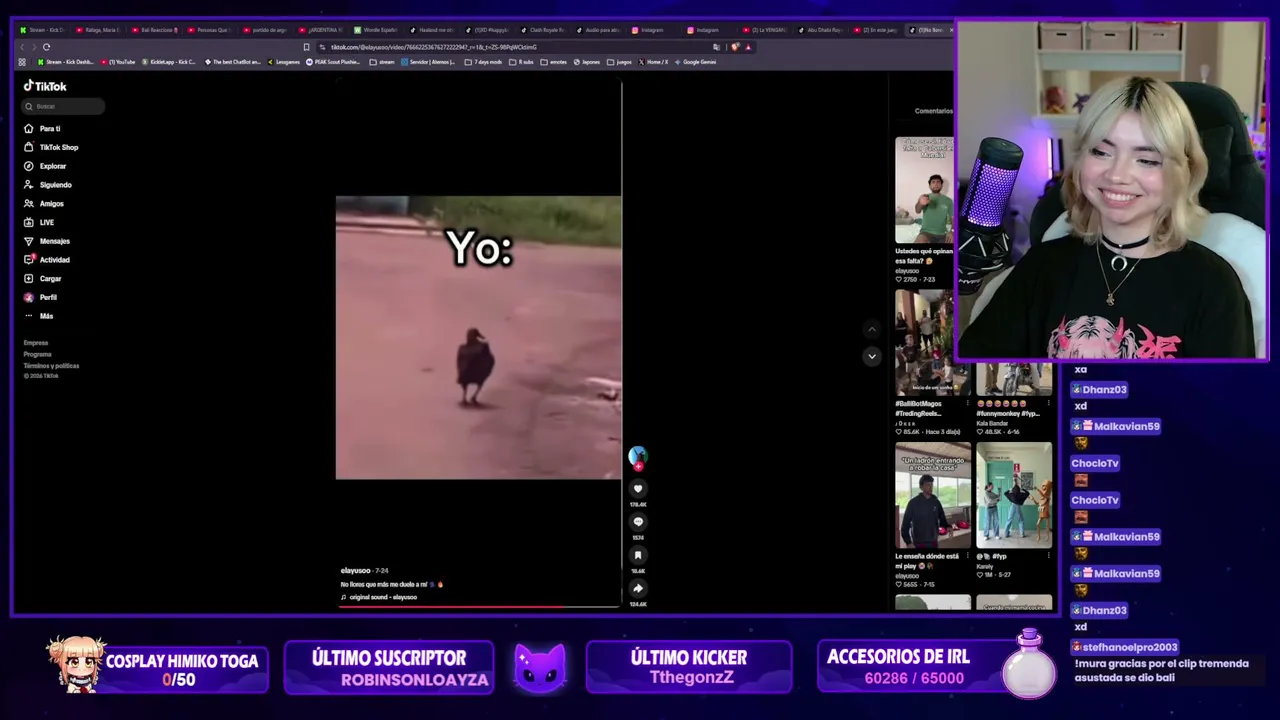Open the Lessgames bookmark
Viewport: 1280px width, 720px height.
click(x=284, y=62)
